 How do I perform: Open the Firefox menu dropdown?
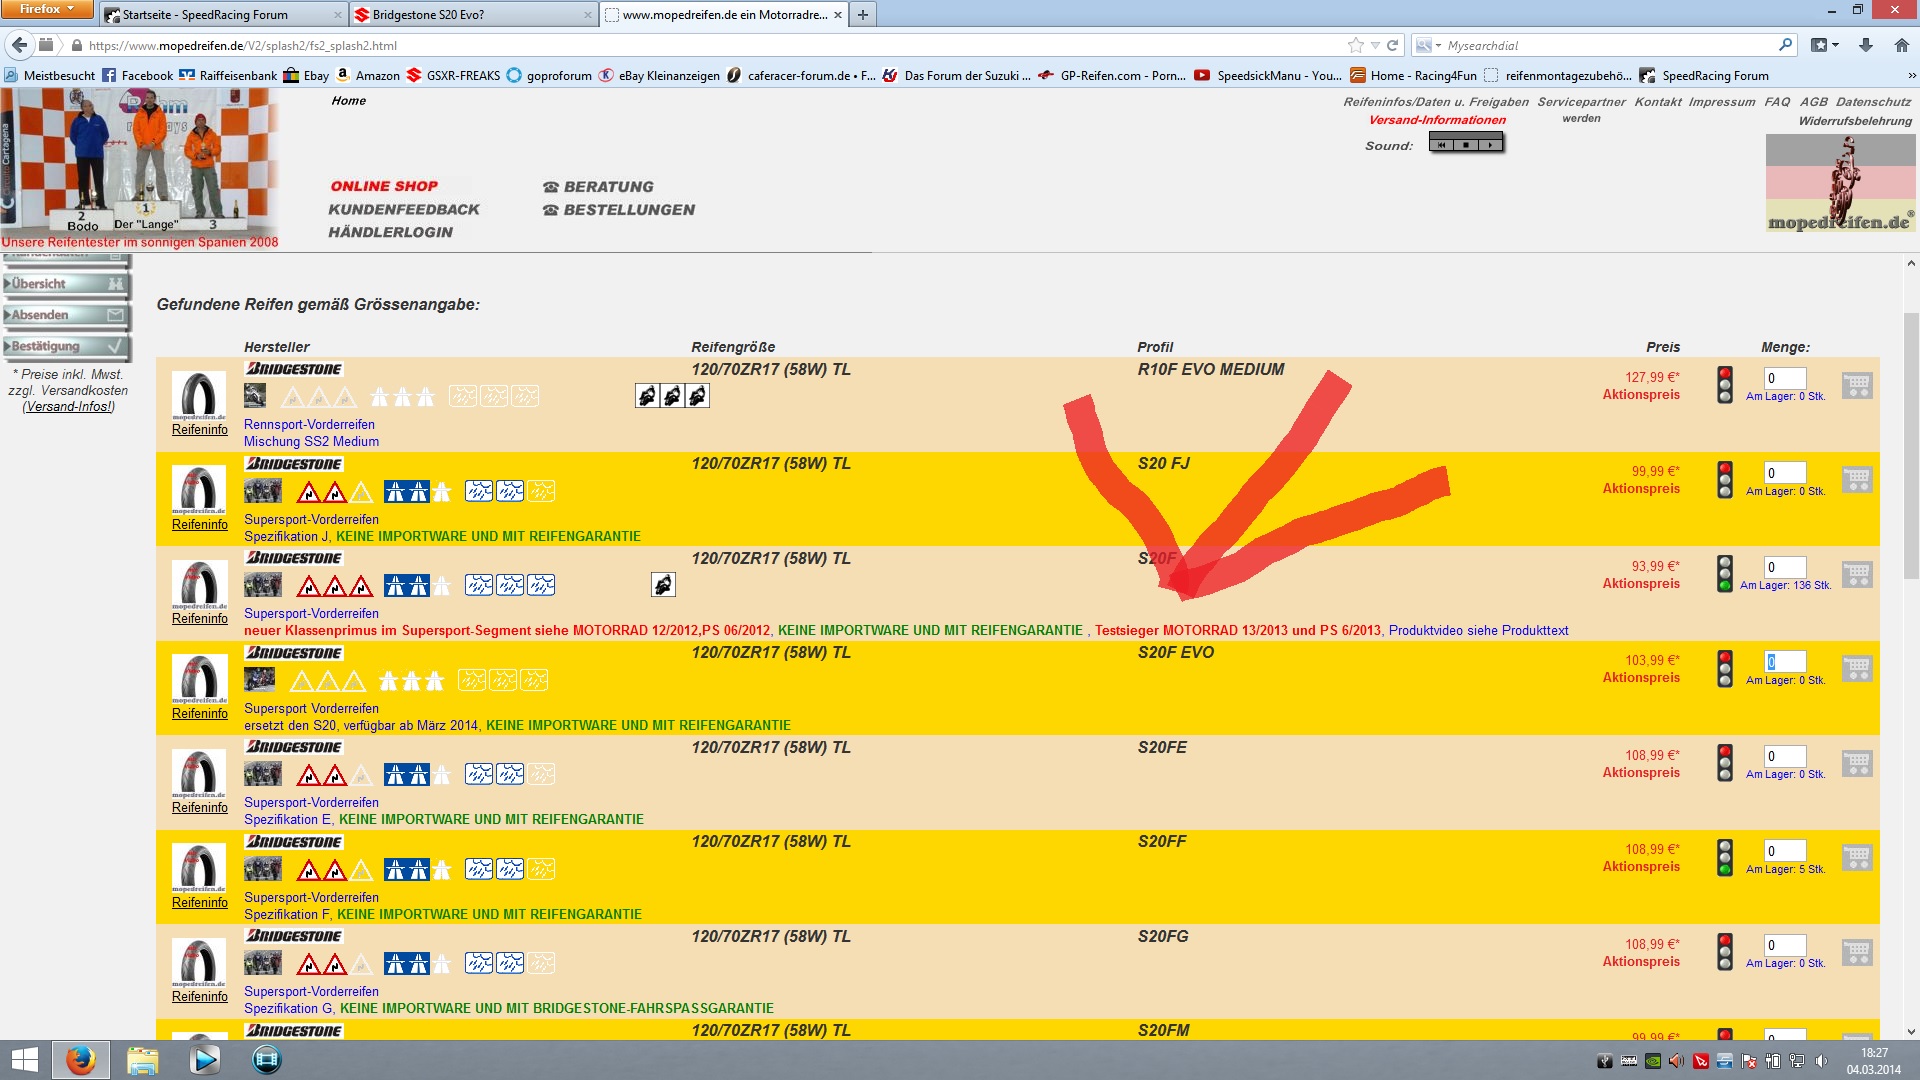47,9
